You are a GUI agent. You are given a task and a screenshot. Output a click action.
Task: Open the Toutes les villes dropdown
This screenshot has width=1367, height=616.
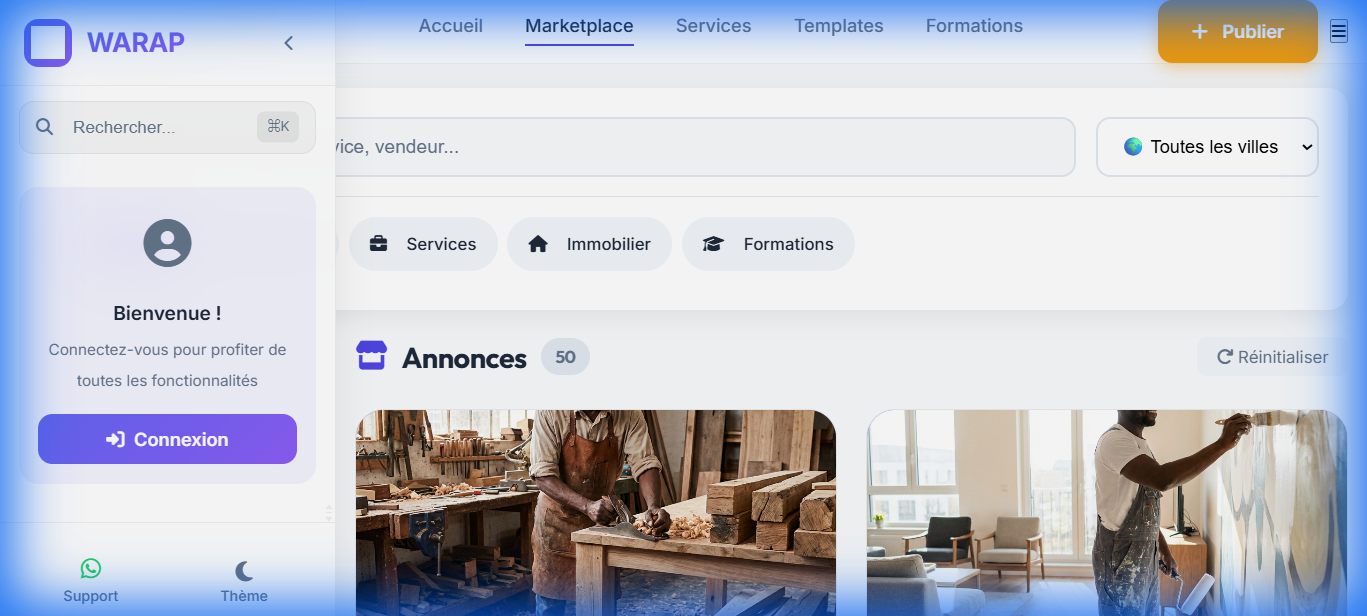pyautogui.click(x=1207, y=146)
